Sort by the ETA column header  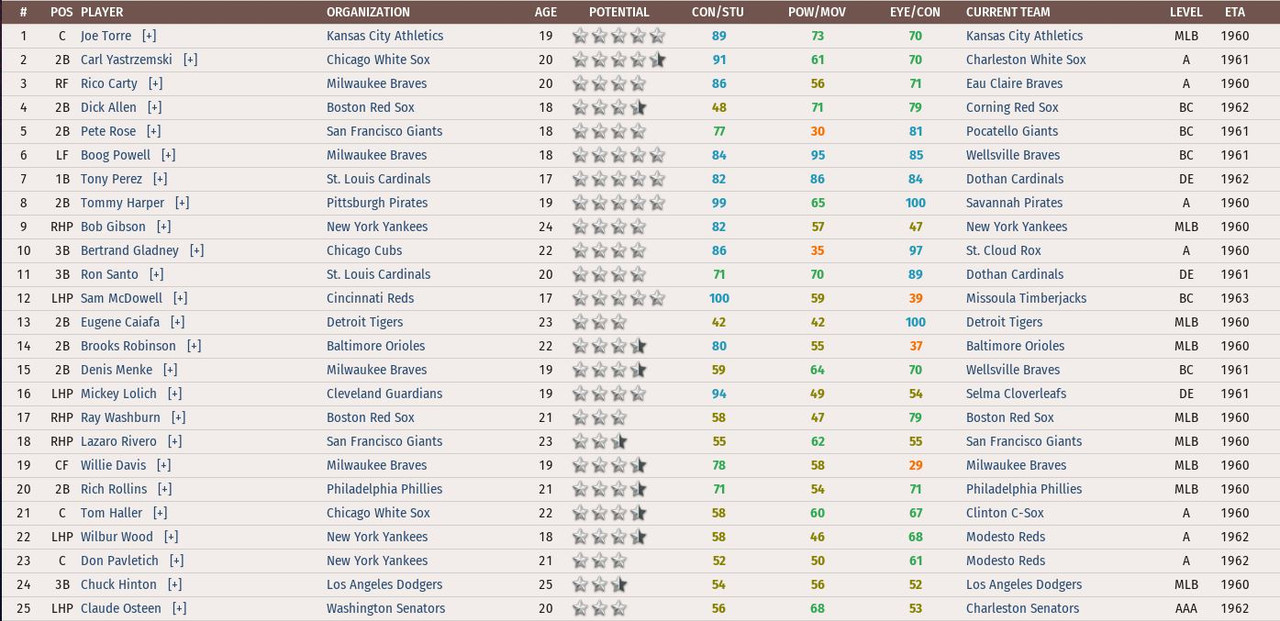pos(1235,12)
